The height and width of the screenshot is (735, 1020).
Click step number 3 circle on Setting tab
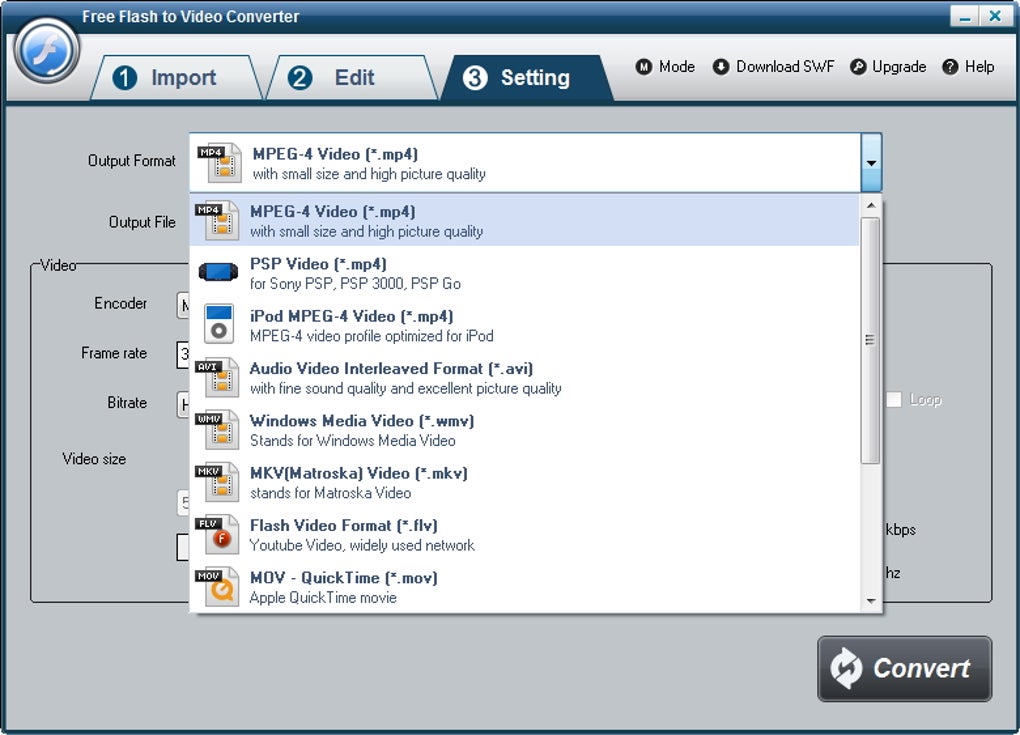pyautogui.click(x=475, y=78)
